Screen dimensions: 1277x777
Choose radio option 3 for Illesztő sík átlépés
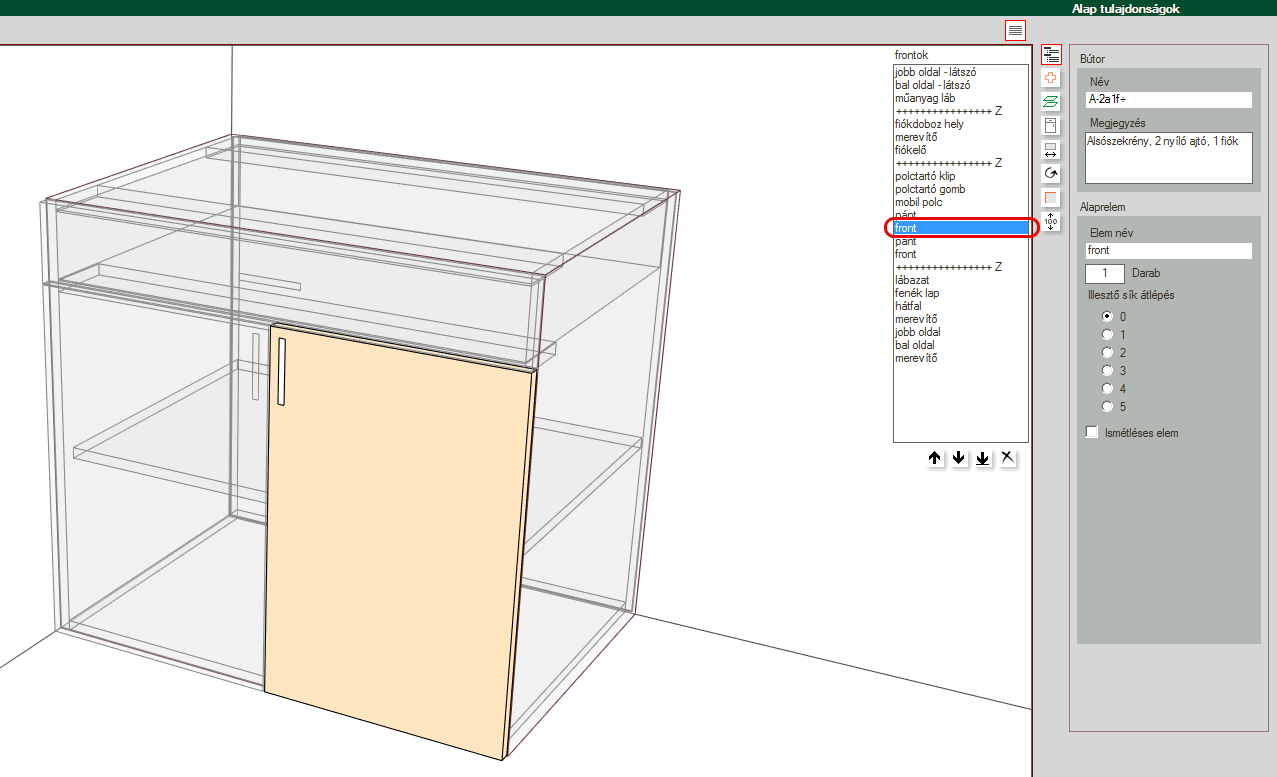pos(1107,371)
